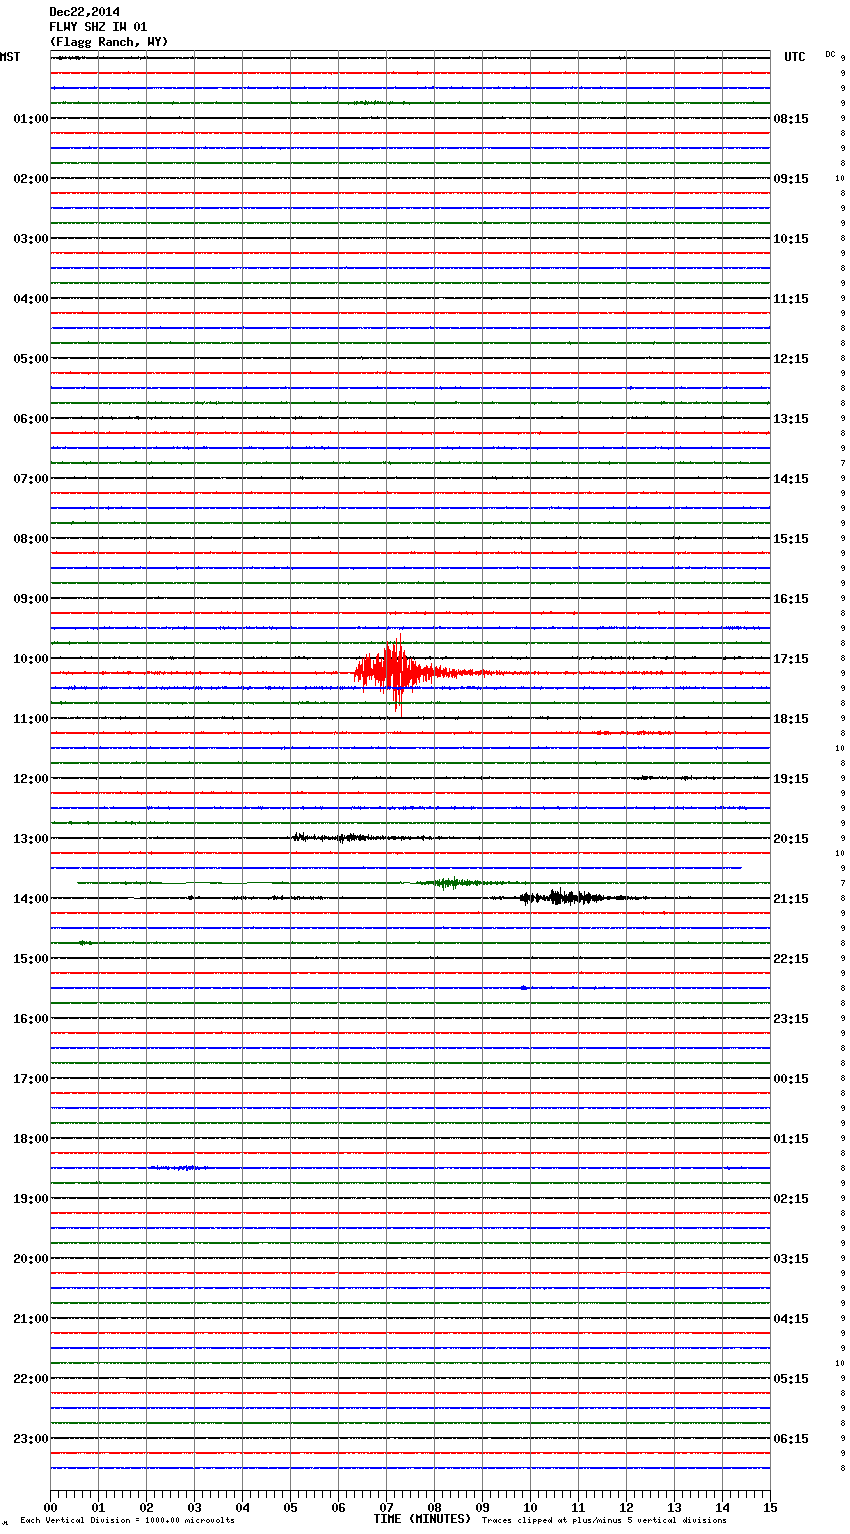
Task: Select the 22:00 MST time label
Action: point(30,1379)
